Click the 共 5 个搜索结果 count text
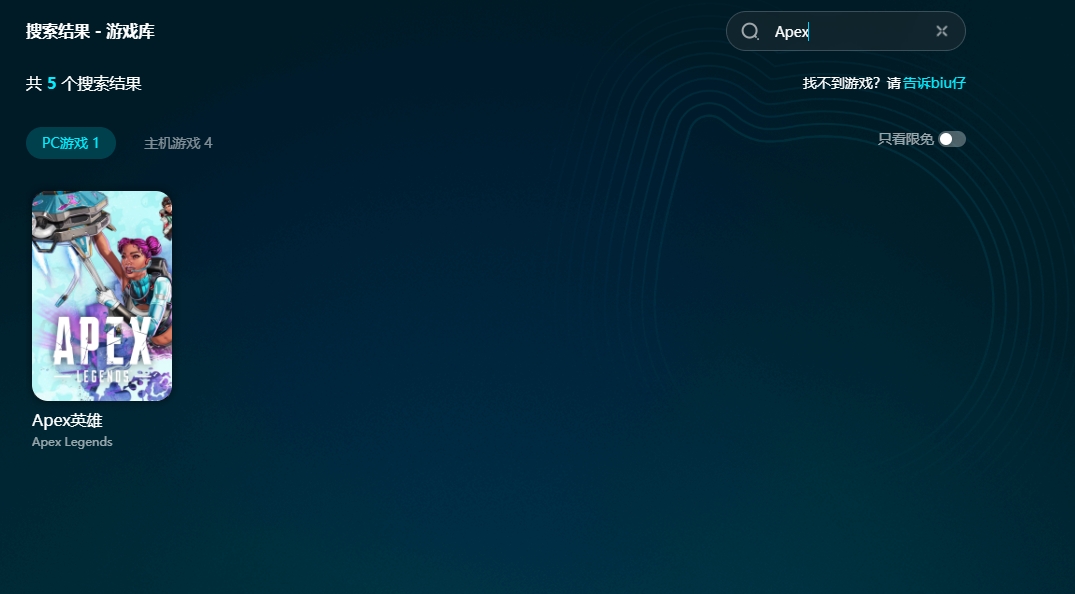The width and height of the screenshot is (1075, 594). (84, 84)
